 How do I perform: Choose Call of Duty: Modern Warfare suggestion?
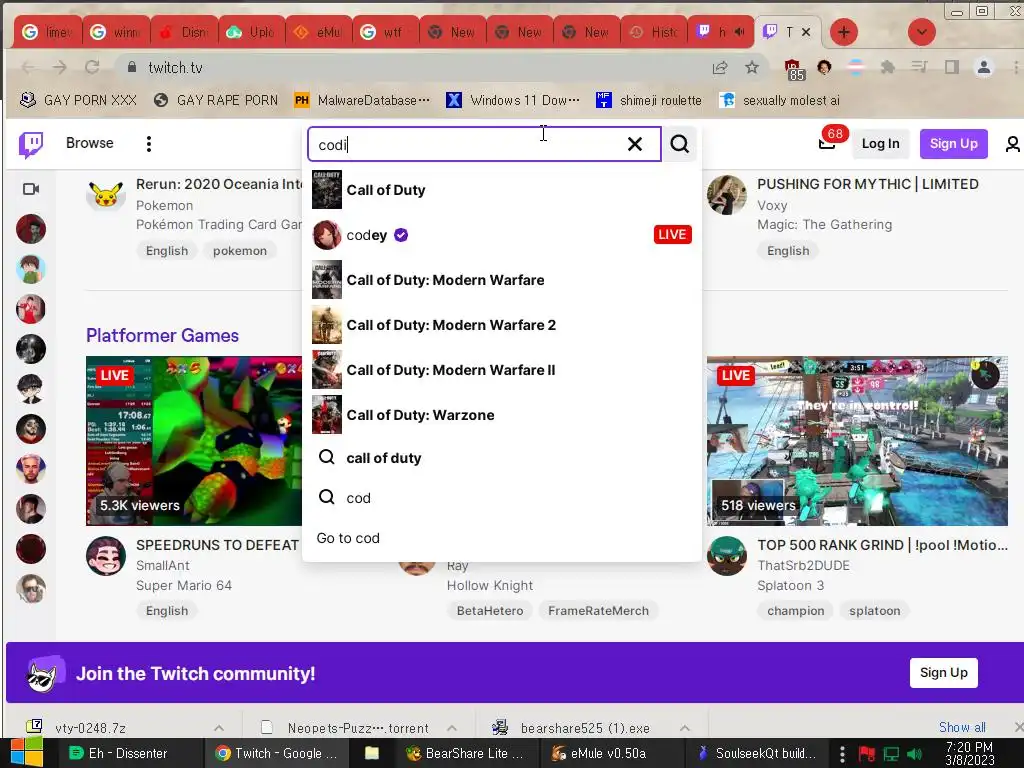click(x=502, y=280)
